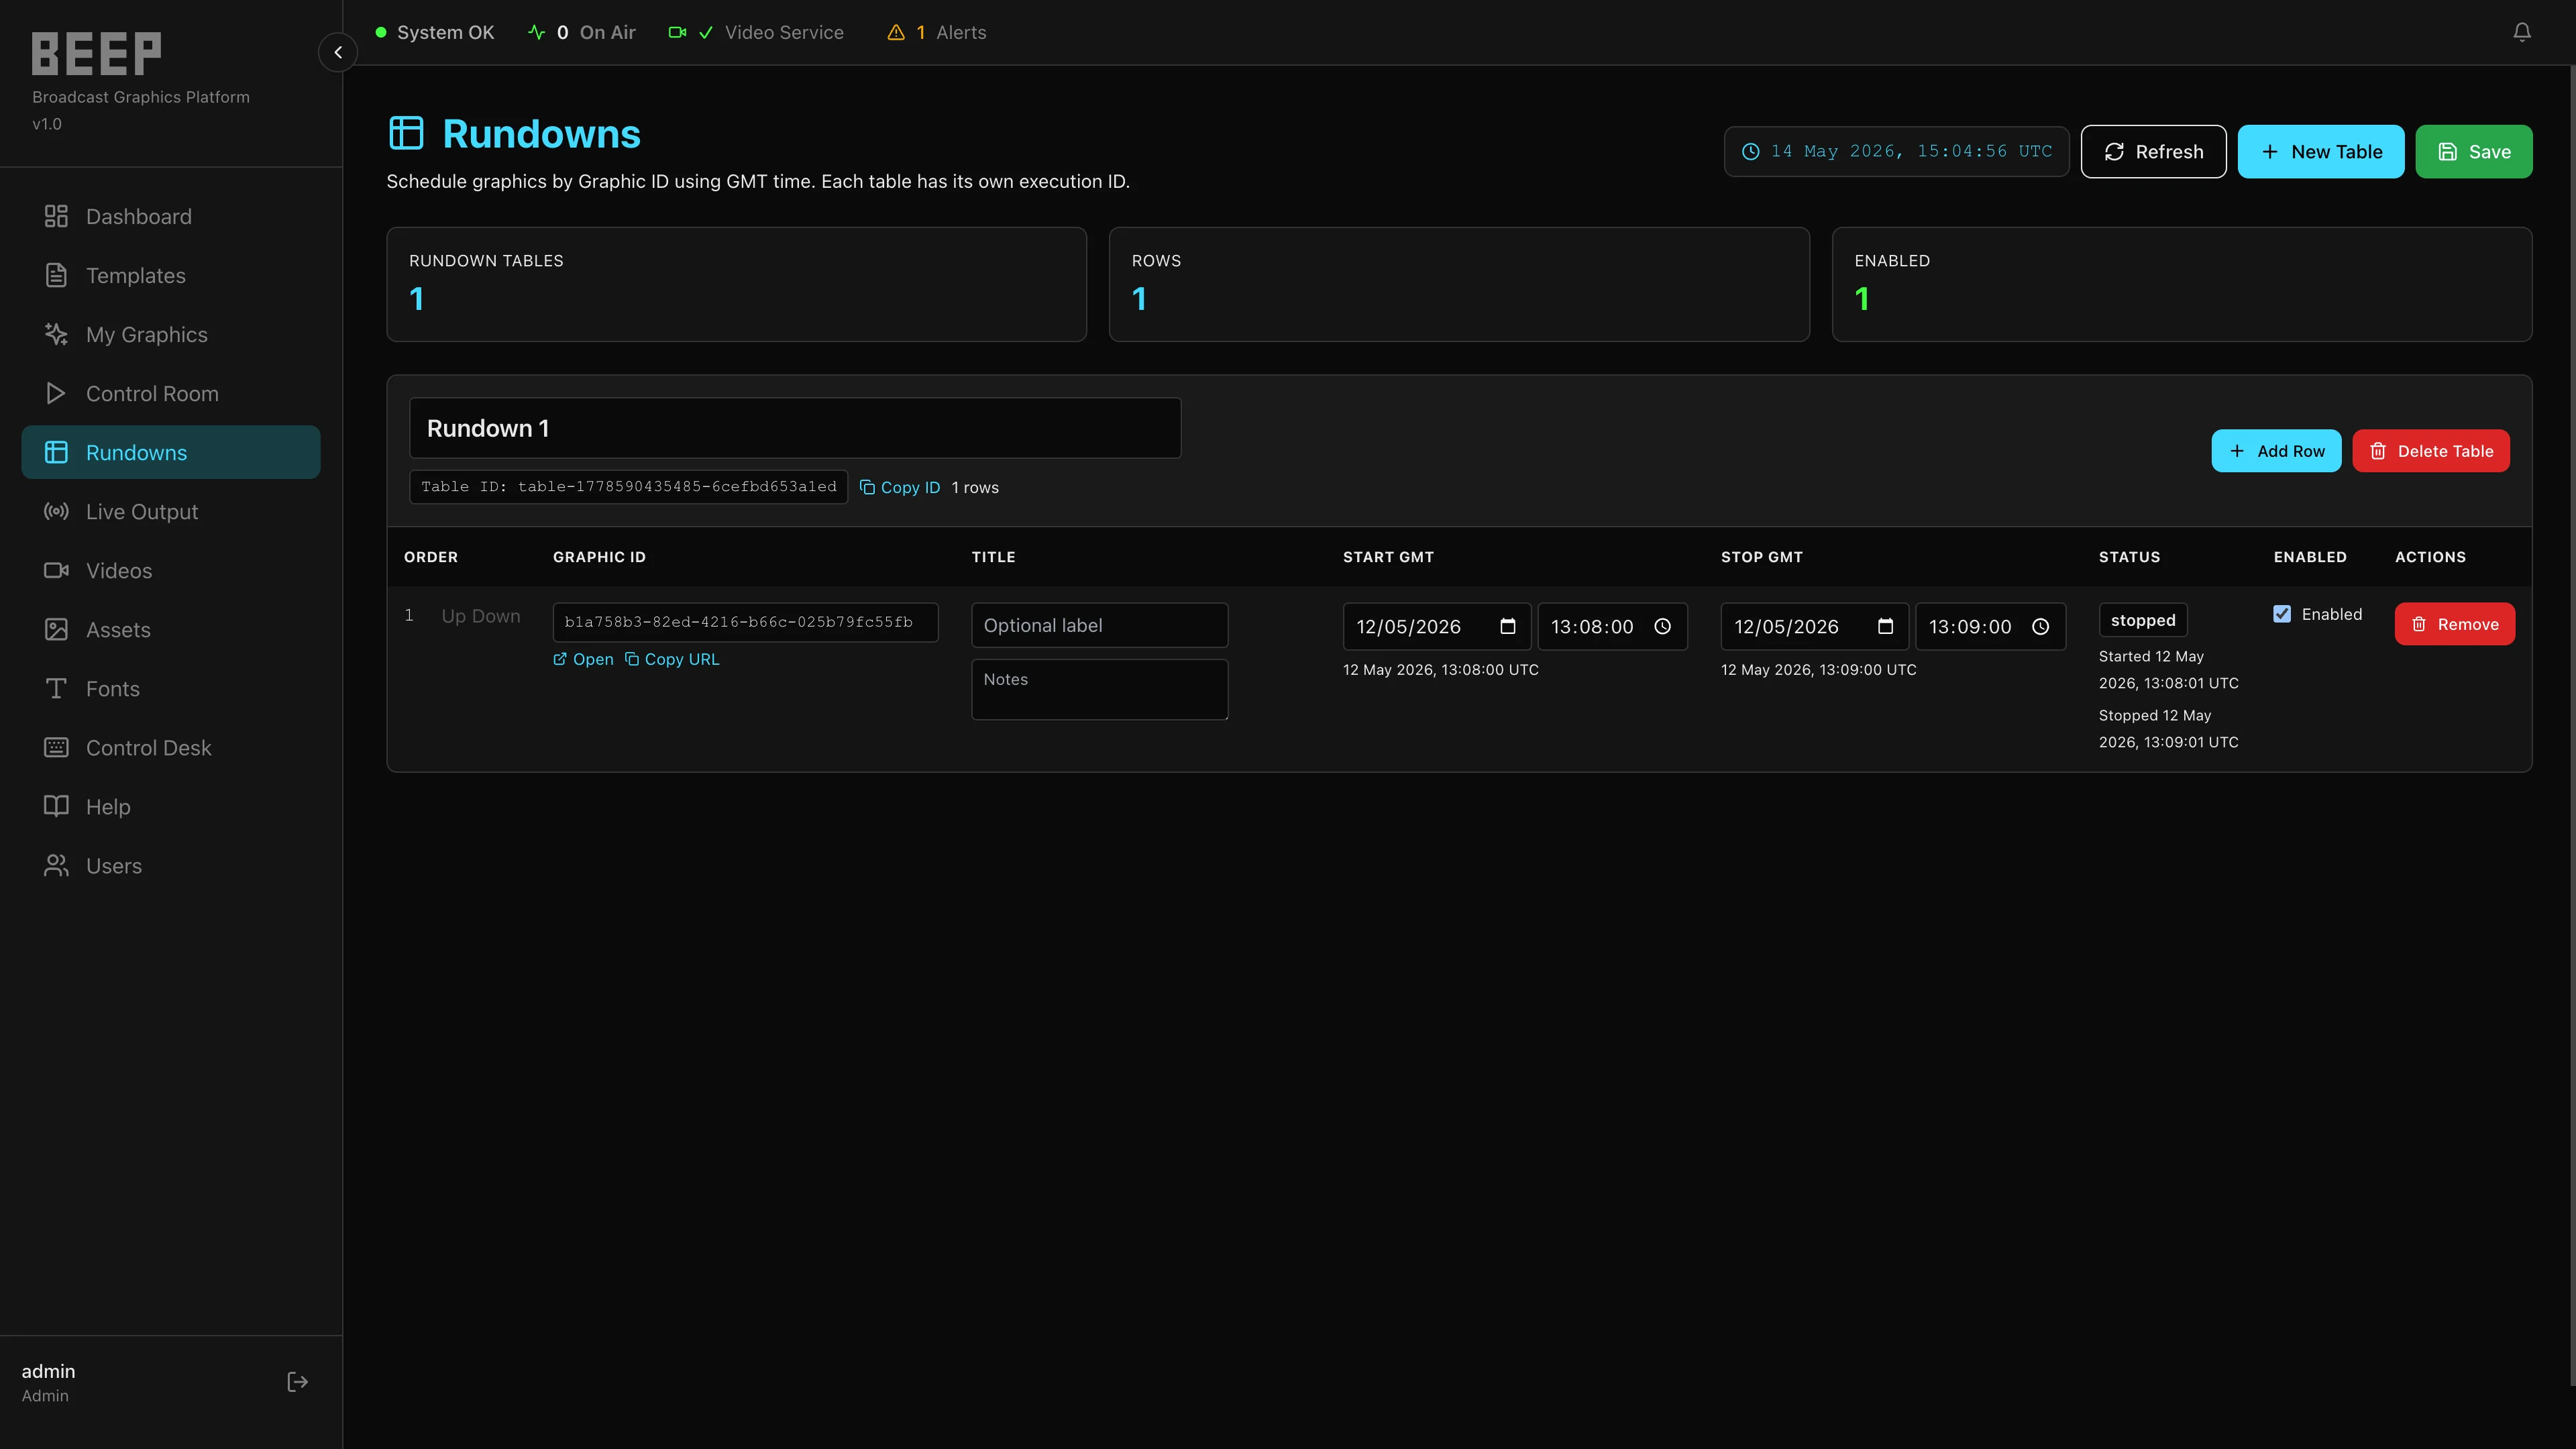Open the Start GMT time clock picker
2576x1449 pixels.
pos(1663,626)
